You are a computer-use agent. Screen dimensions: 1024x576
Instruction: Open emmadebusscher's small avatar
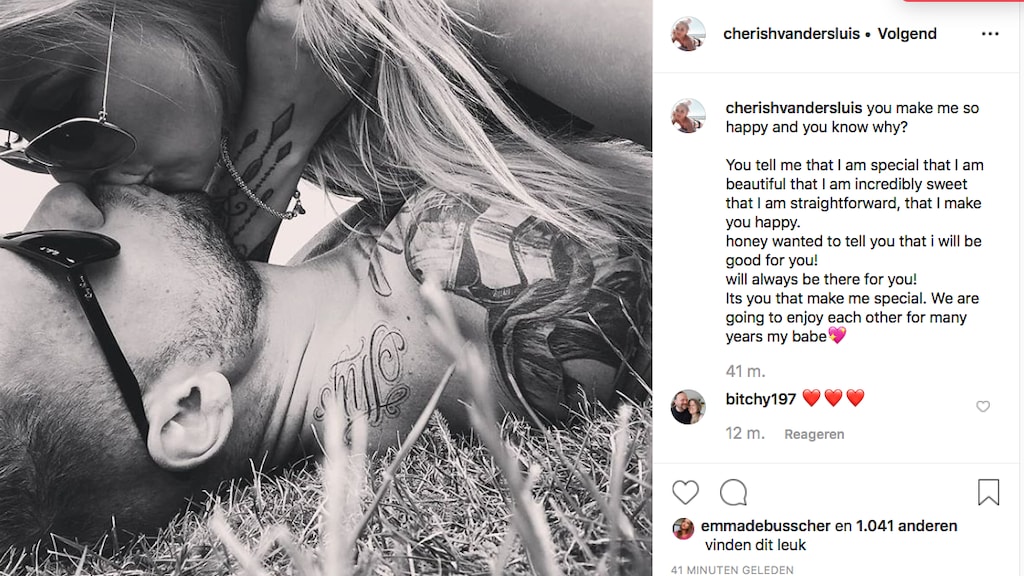coord(683,528)
